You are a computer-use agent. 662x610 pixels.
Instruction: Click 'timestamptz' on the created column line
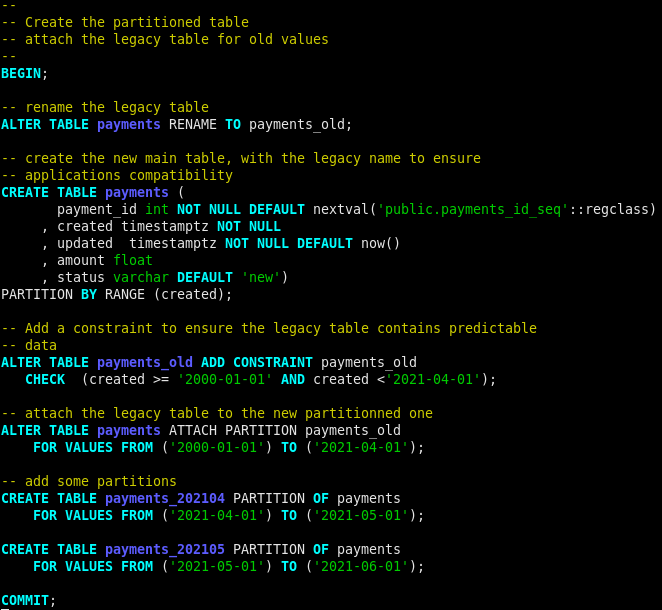165,227
